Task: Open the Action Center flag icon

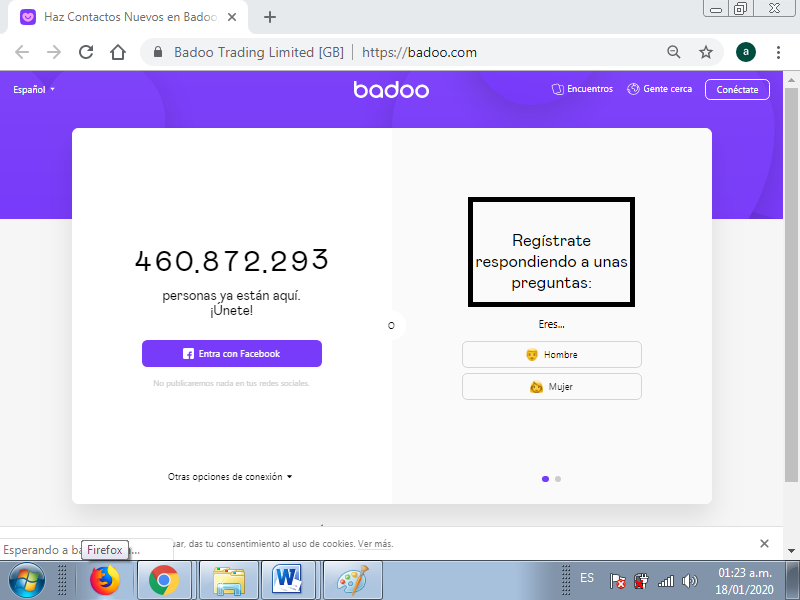Action: (617, 581)
